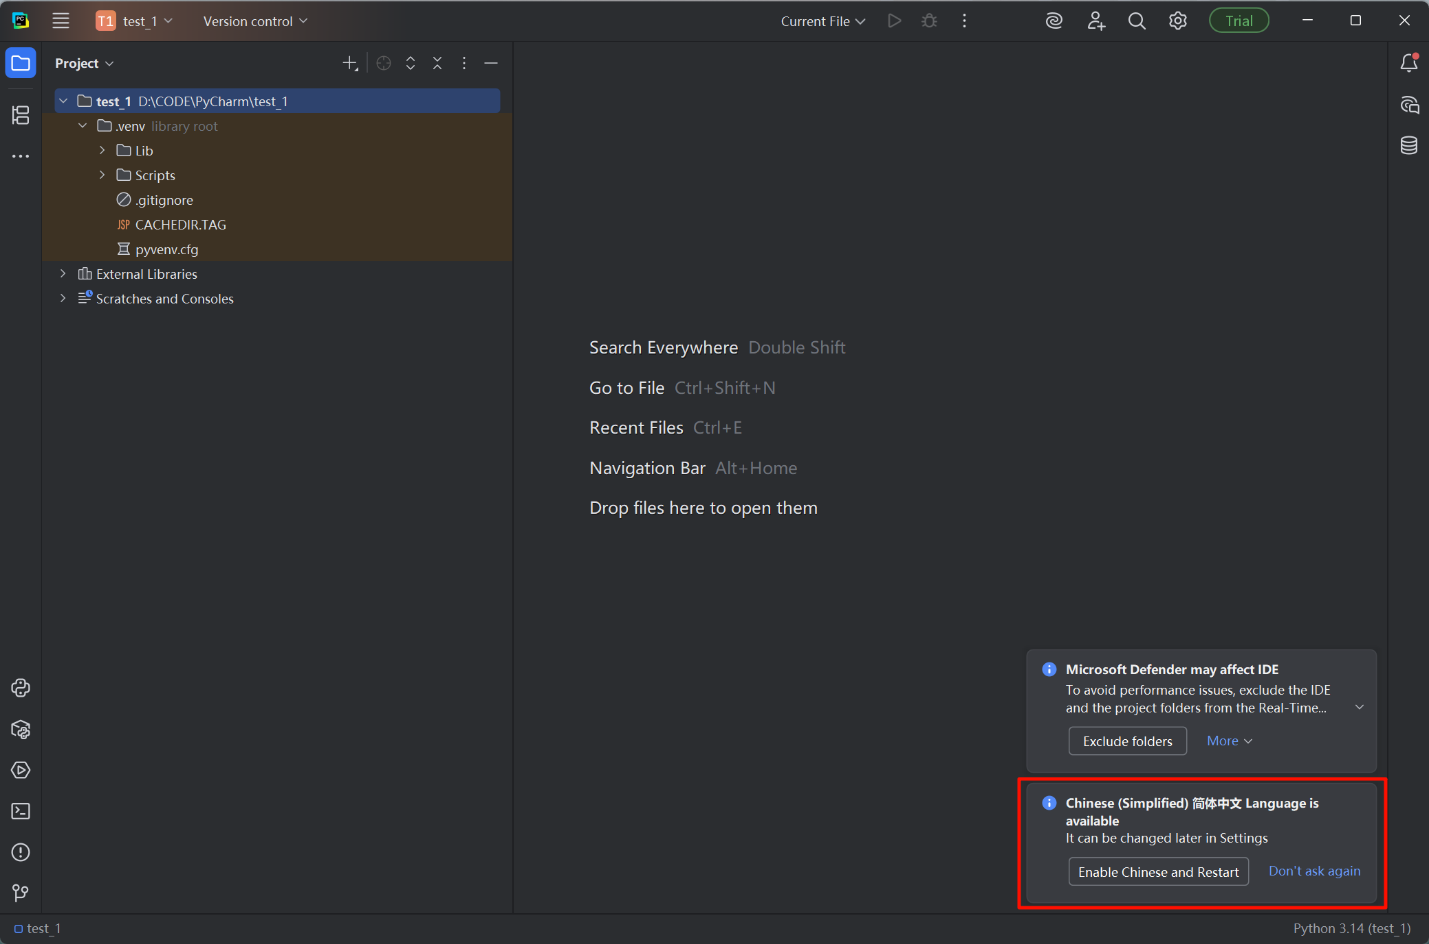Viewport: 1429px width, 944px height.
Task: Open the AI Assistant swirl icon in title bar
Action: (x=1054, y=21)
